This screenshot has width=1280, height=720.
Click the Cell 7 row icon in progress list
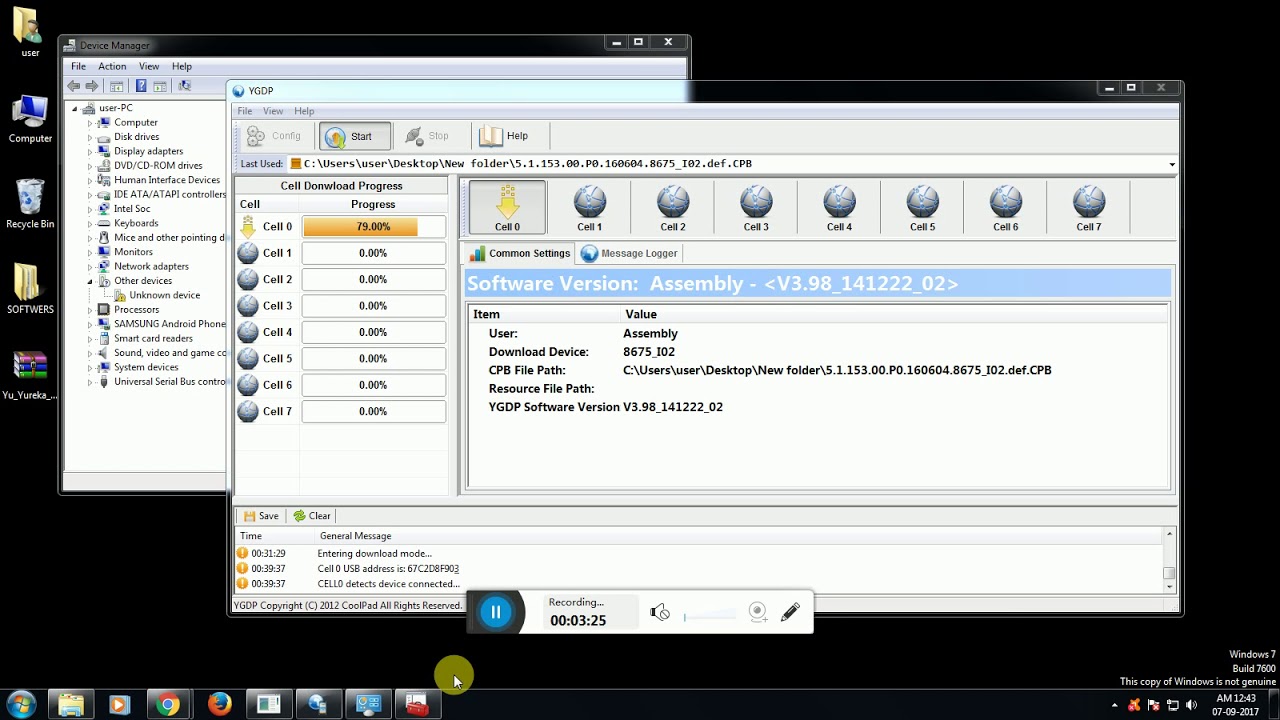click(x=248, y=411)
